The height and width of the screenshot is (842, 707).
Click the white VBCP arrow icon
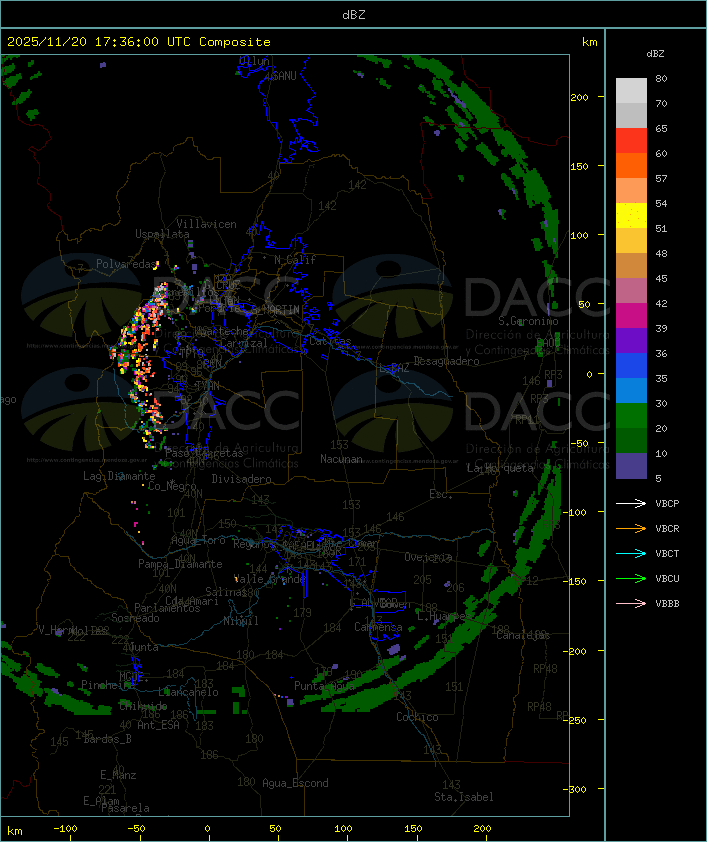[631, 503]
